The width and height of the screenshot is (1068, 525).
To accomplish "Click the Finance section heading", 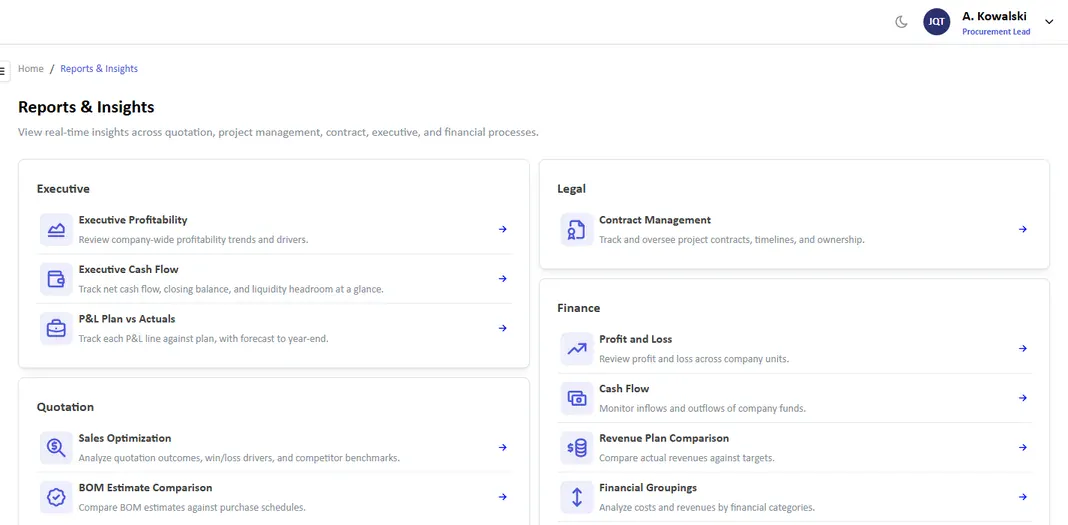I will coord(578,308).
